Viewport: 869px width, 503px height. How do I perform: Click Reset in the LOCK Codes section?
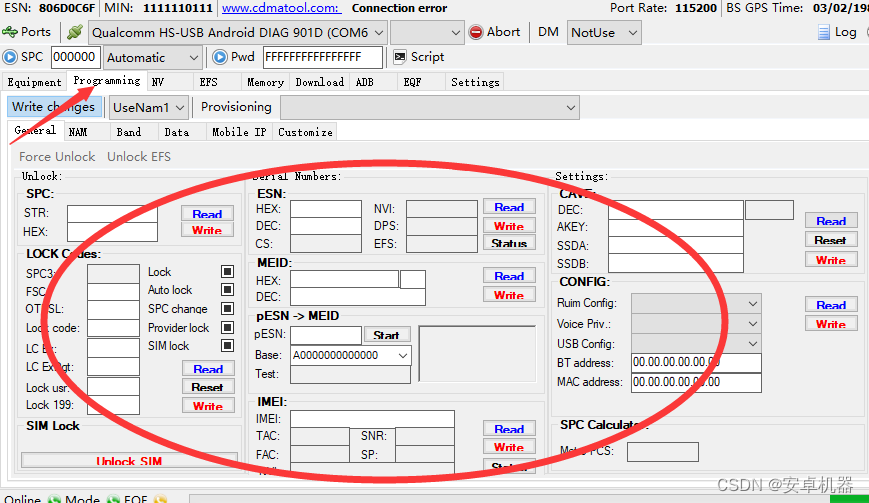pos(208,387)
